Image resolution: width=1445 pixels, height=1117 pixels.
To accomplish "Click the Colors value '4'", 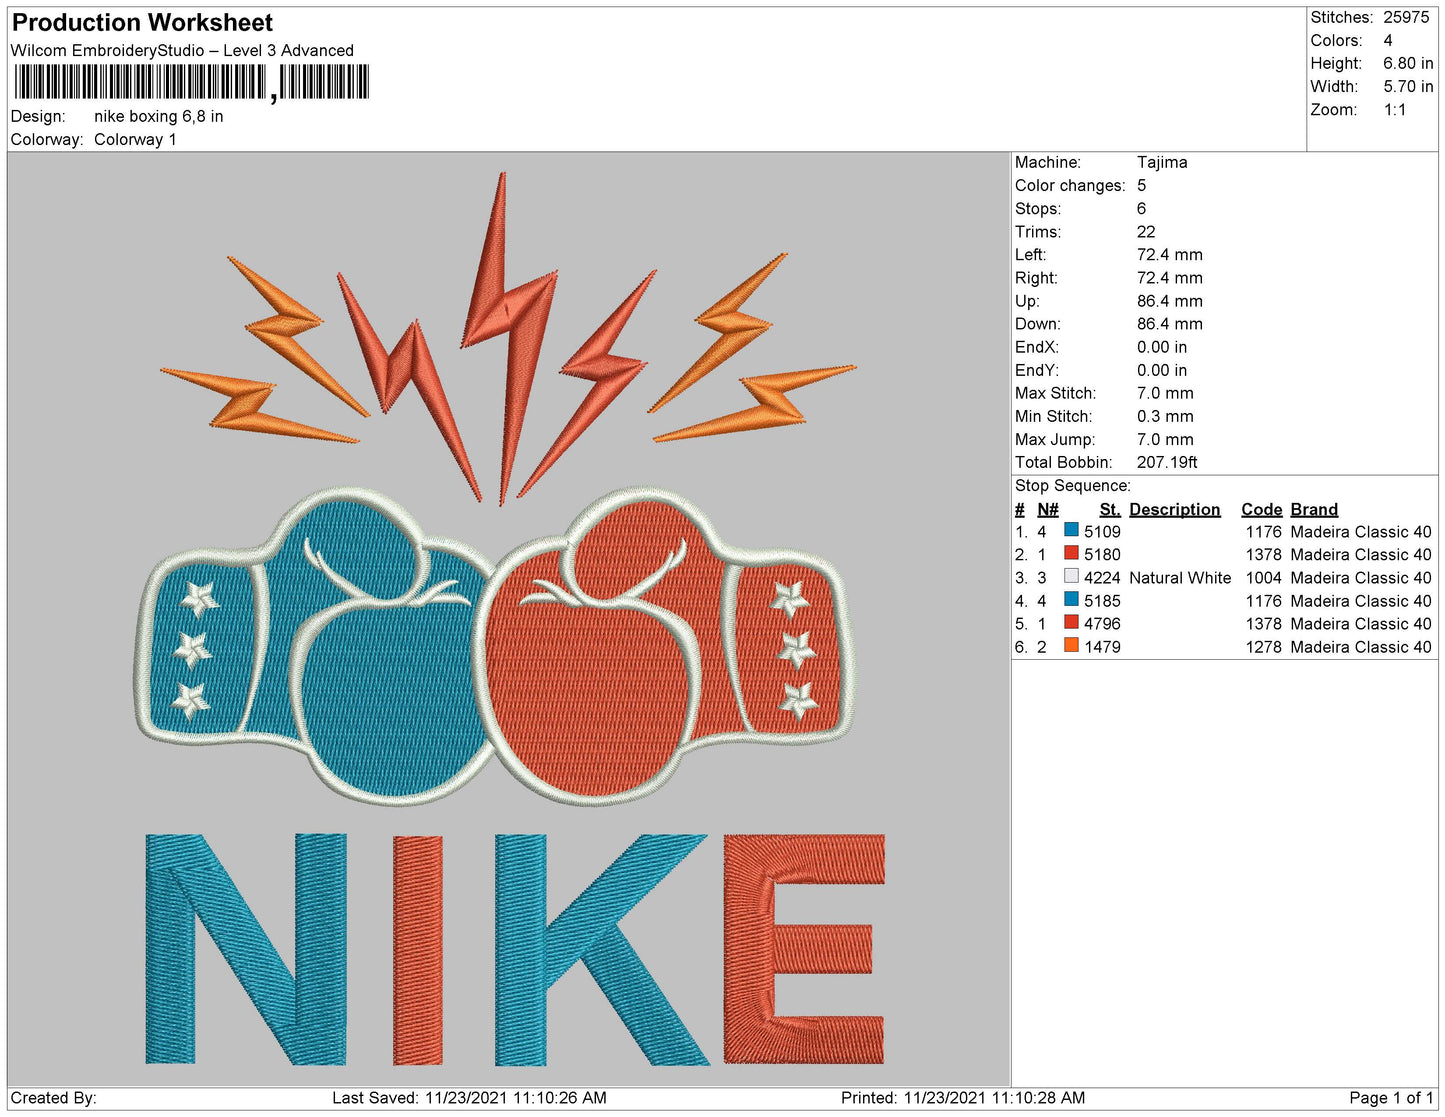I will pyautogui.click(x=1388, y=41).
